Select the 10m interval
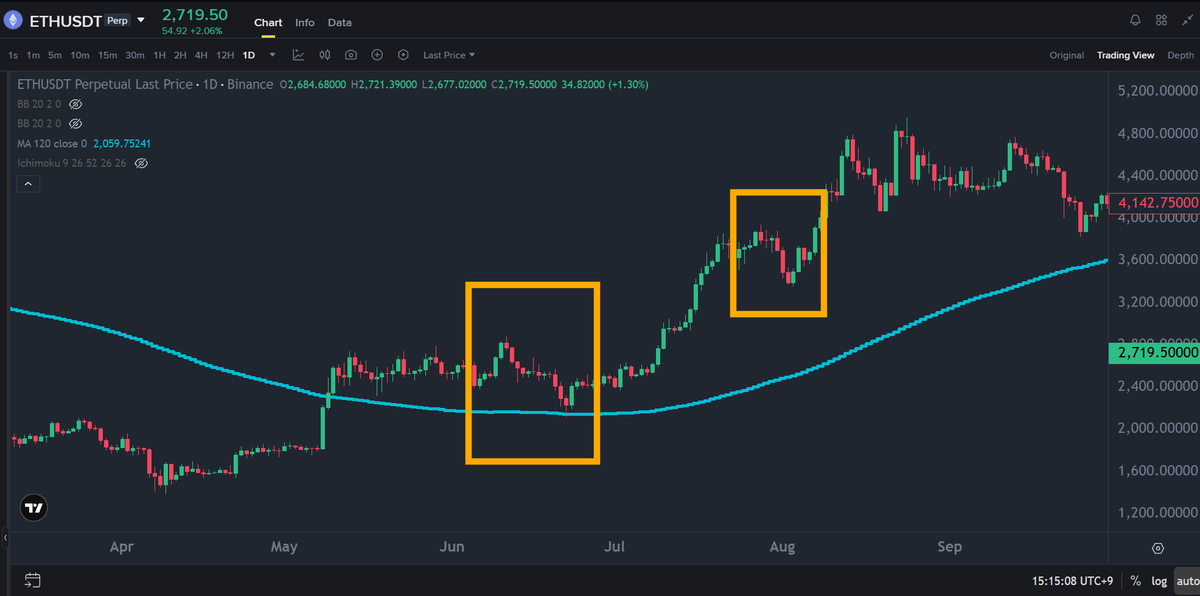1200x596 pixels. tap(80, 55)
